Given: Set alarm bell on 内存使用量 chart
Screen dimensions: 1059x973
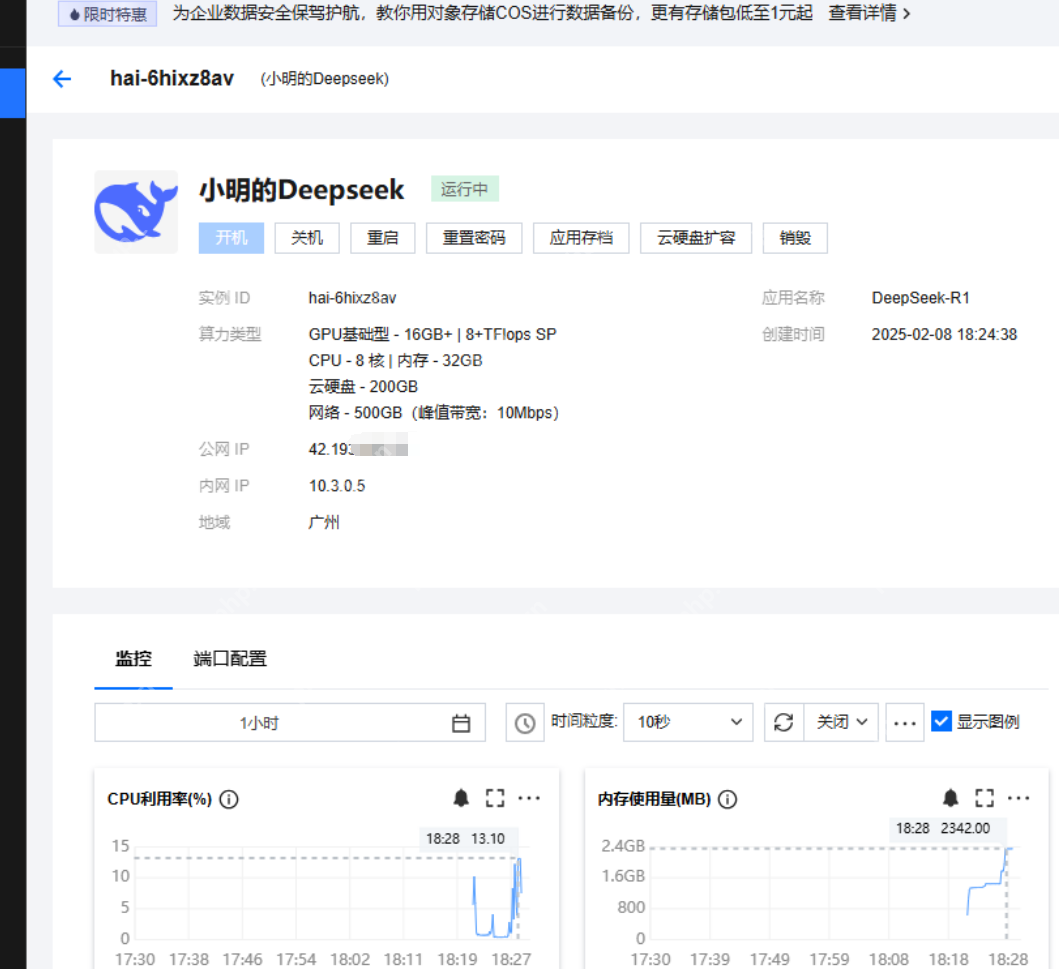Looking at the screenshot, I should [x=951, y=798].
